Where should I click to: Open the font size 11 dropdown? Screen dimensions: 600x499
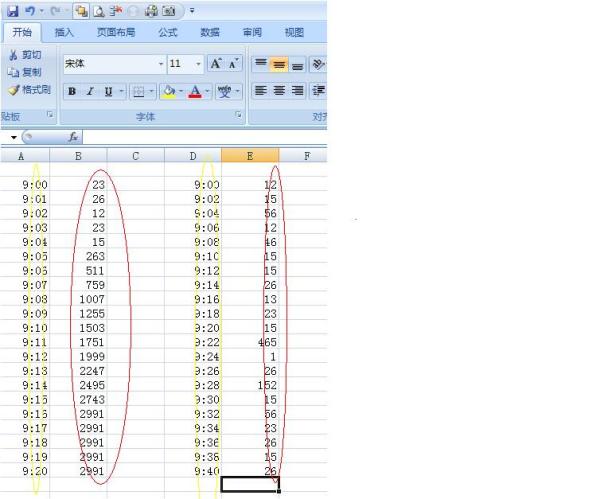pos(198,64)
